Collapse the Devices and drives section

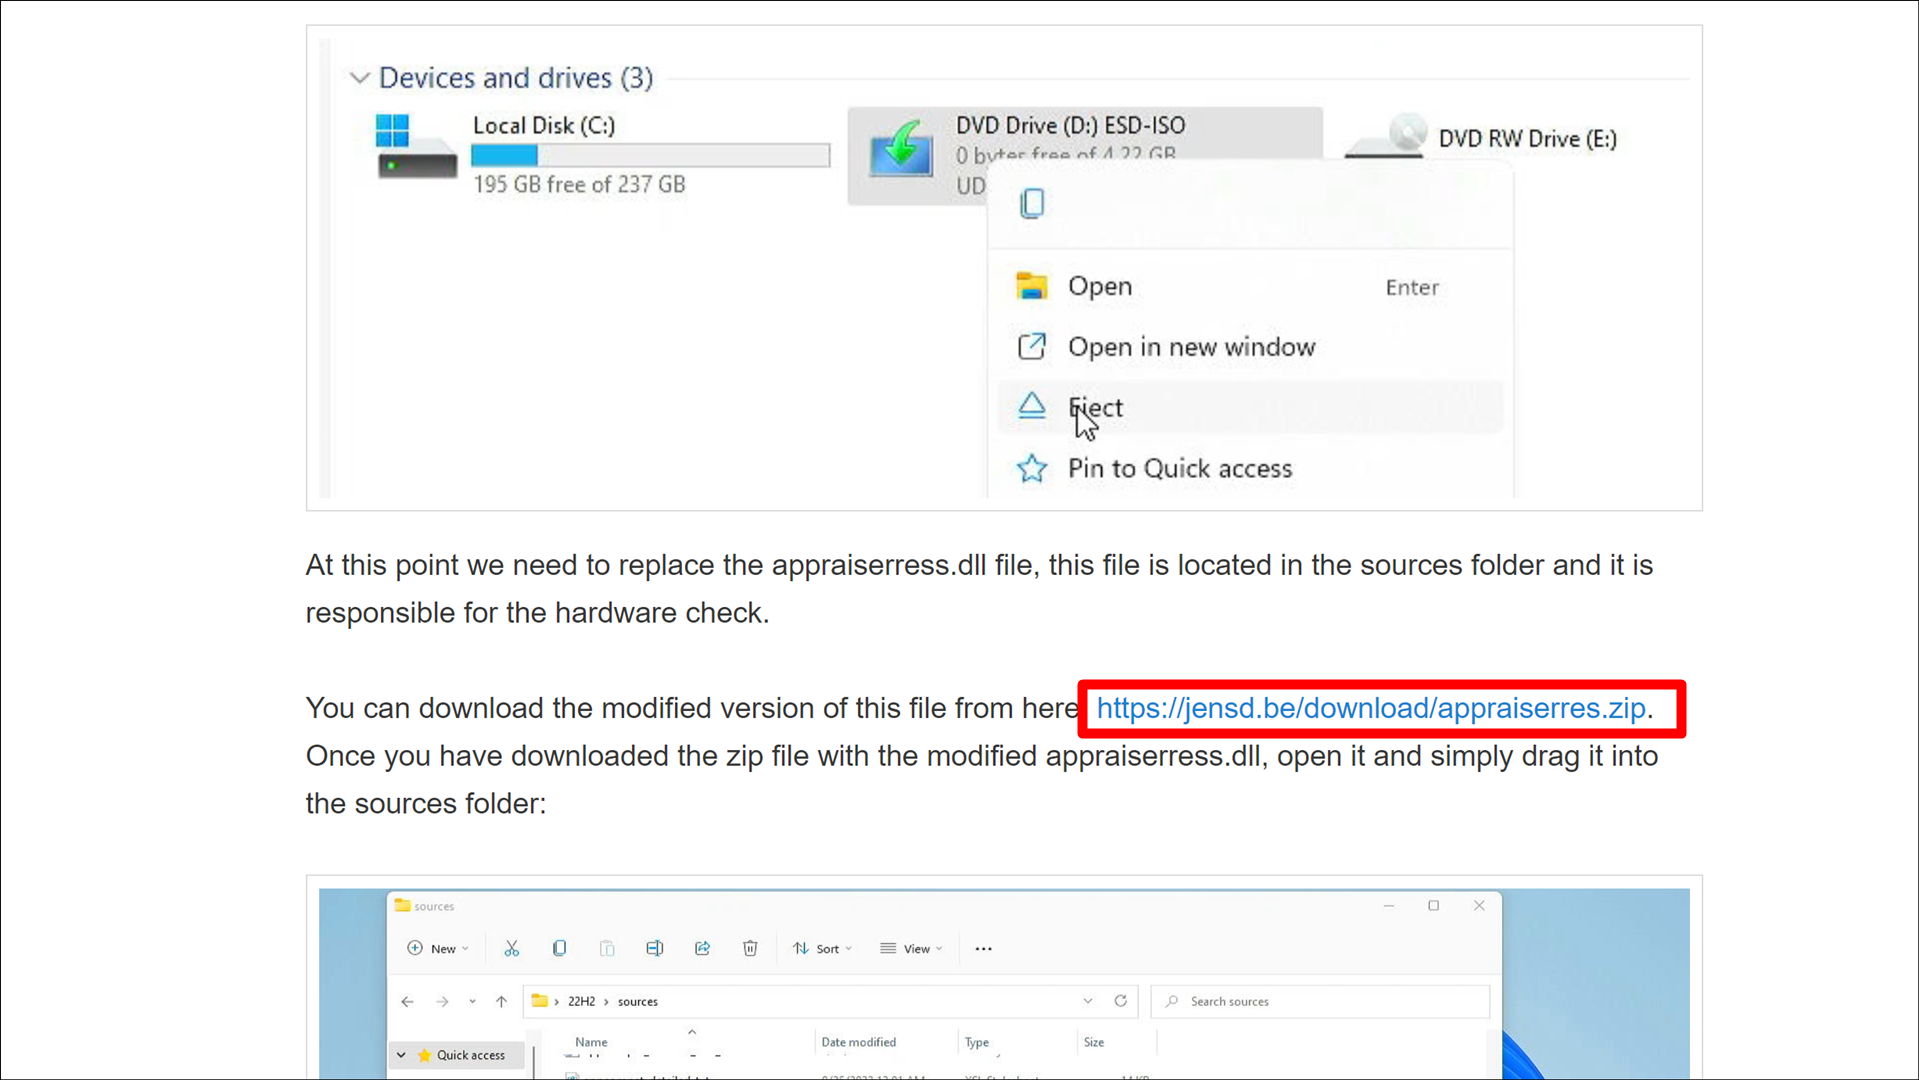[359, 78]
